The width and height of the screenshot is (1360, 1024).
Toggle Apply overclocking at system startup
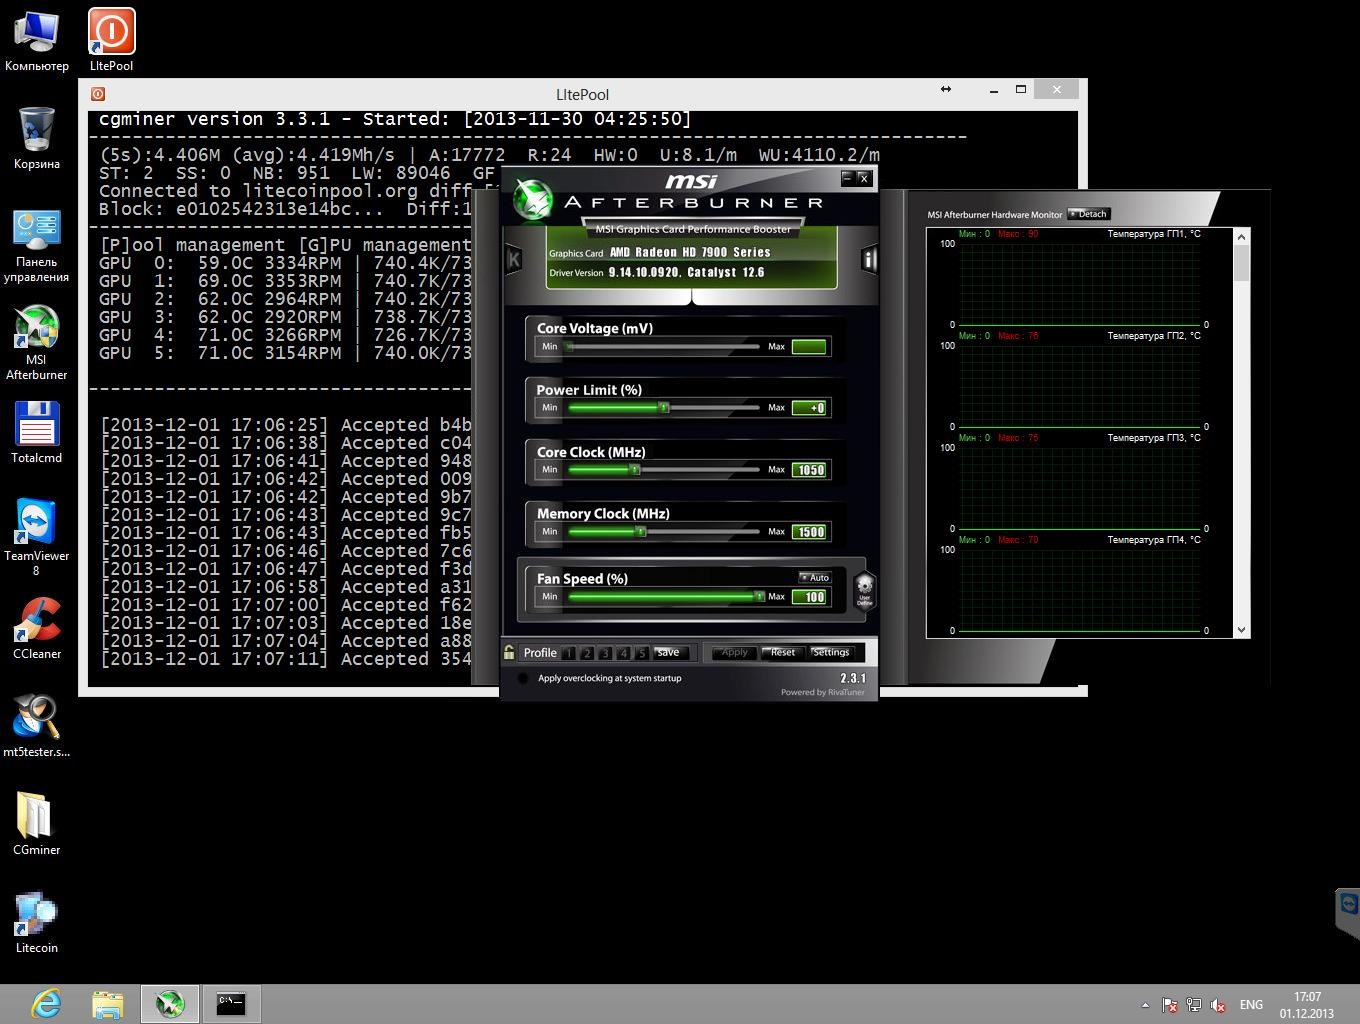point(522,678)
